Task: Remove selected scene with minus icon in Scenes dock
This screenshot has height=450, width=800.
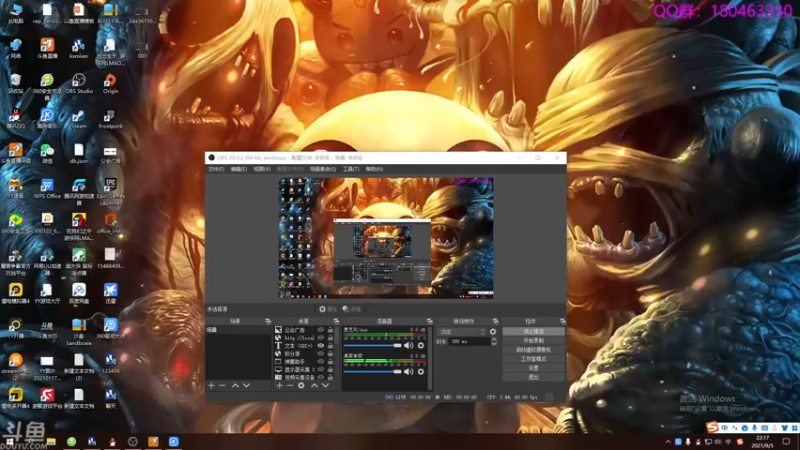Action: point(222,386)
